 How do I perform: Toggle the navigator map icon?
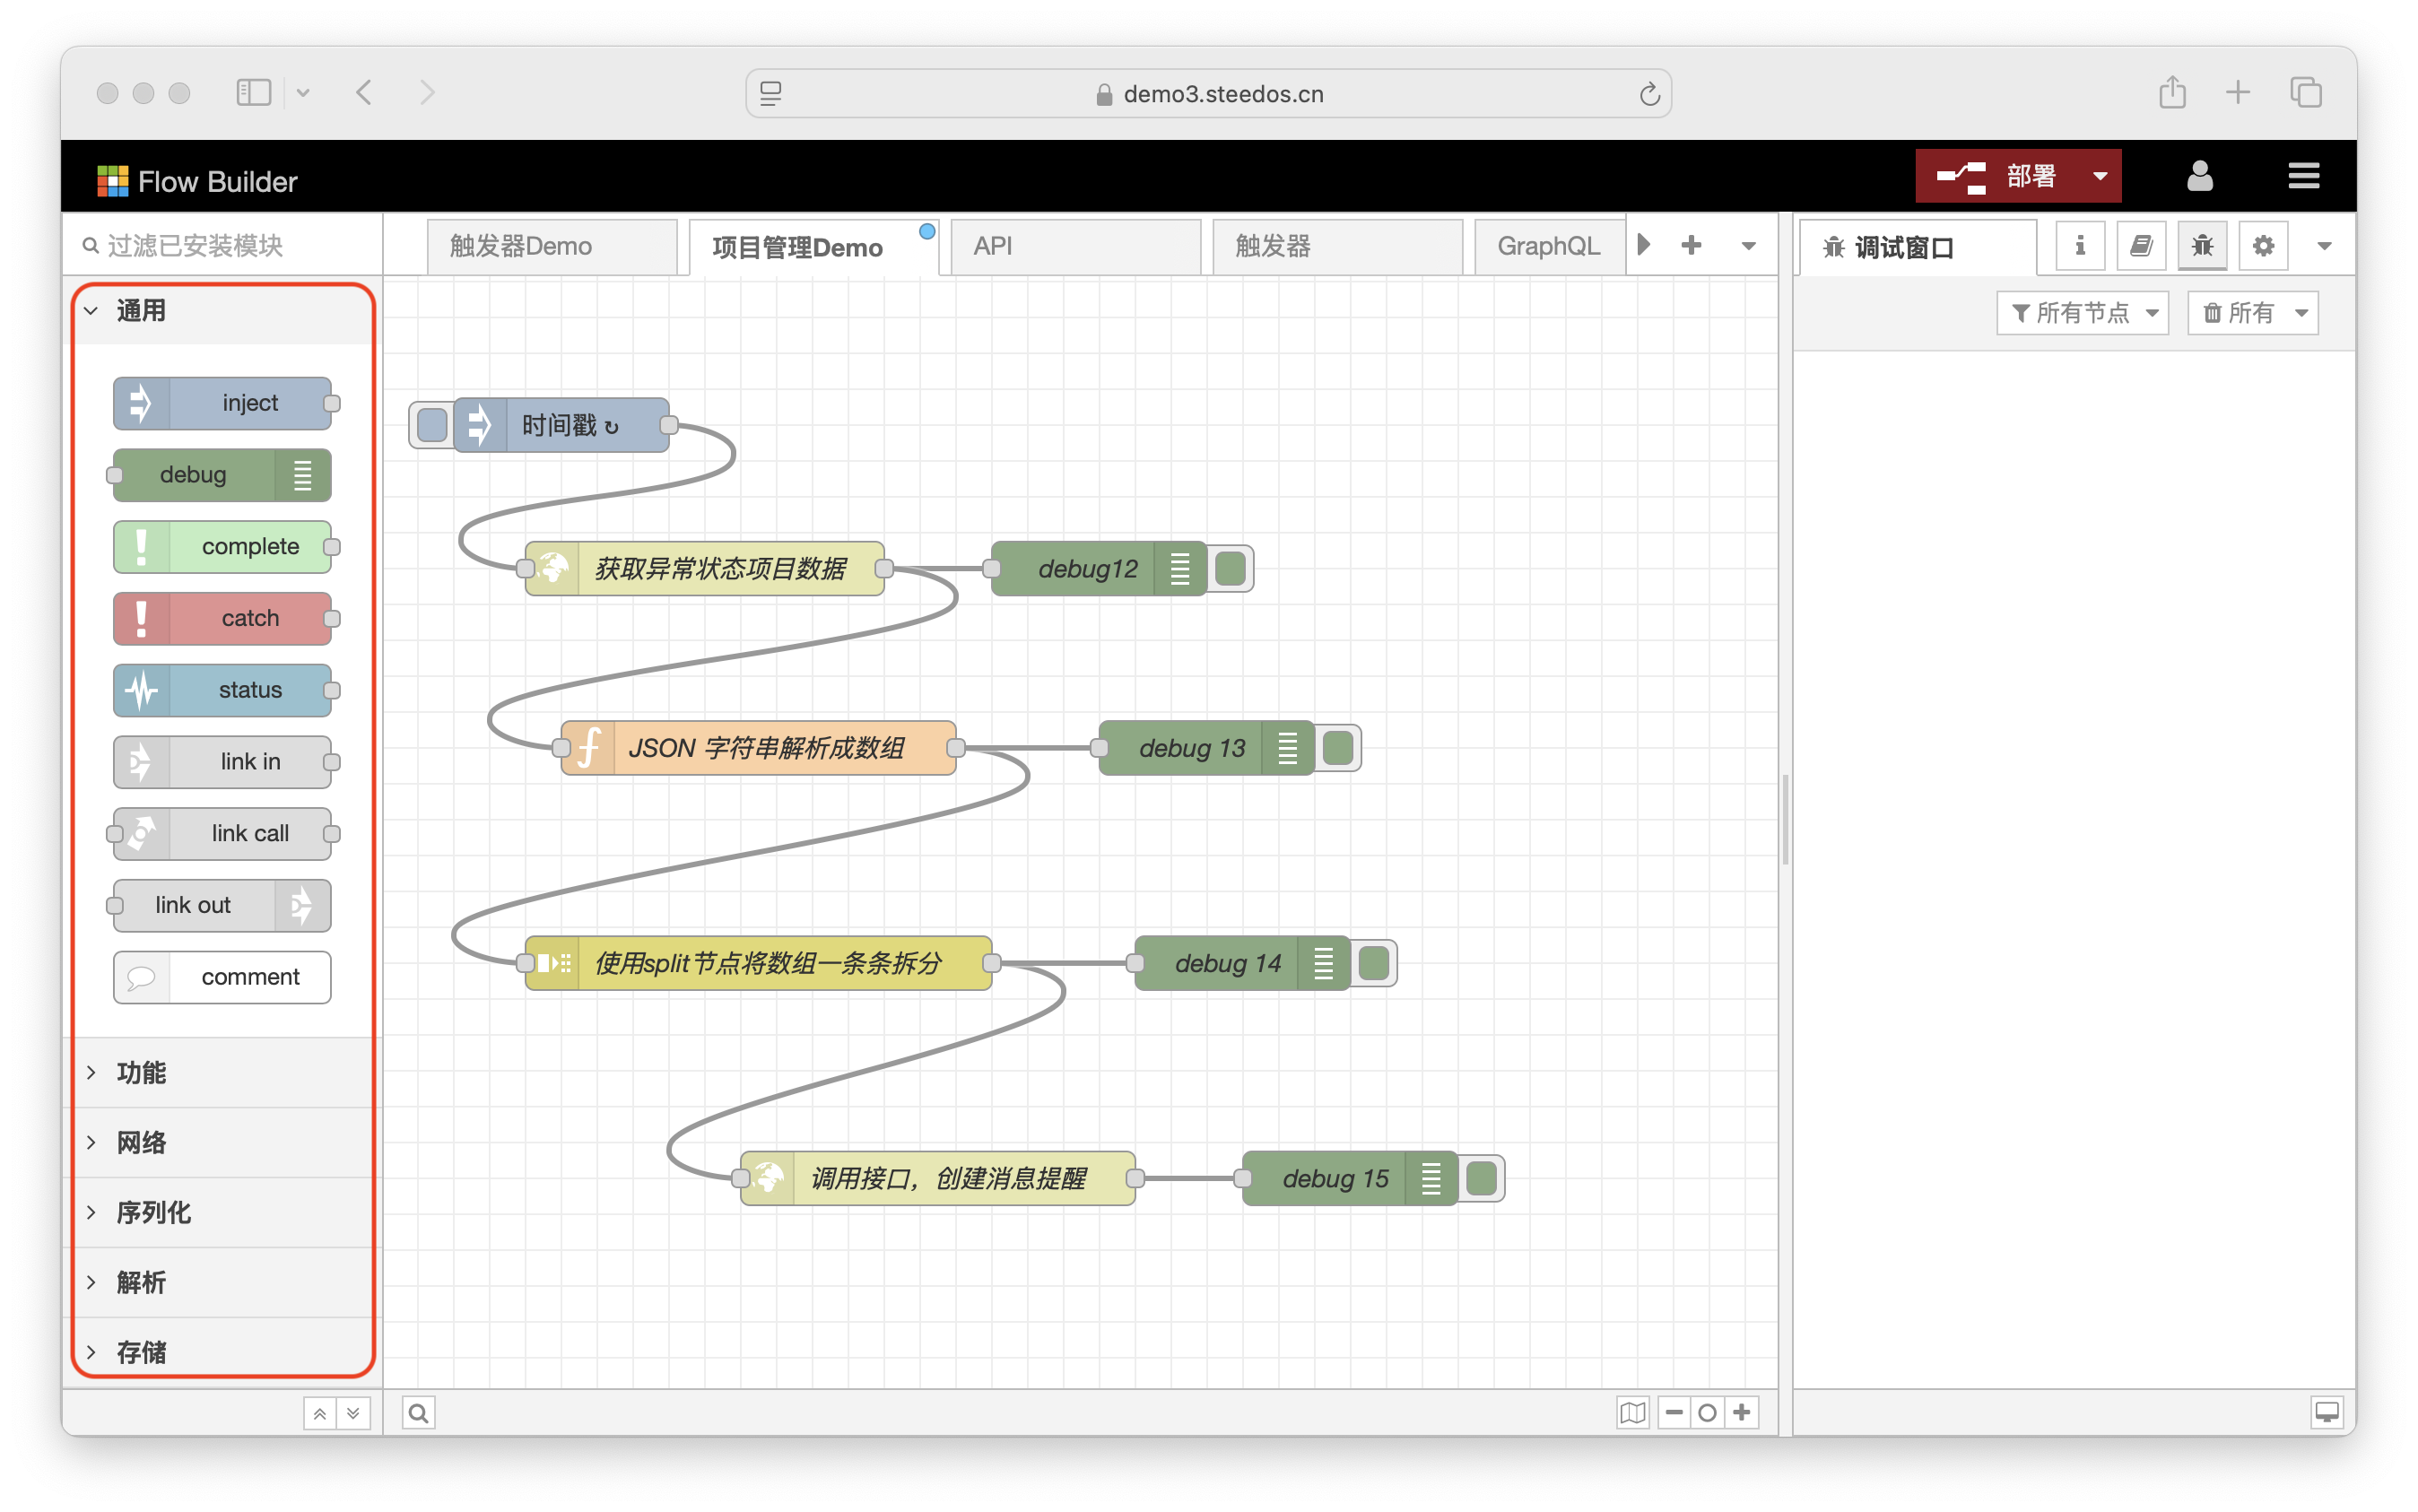(1632, 1412)
